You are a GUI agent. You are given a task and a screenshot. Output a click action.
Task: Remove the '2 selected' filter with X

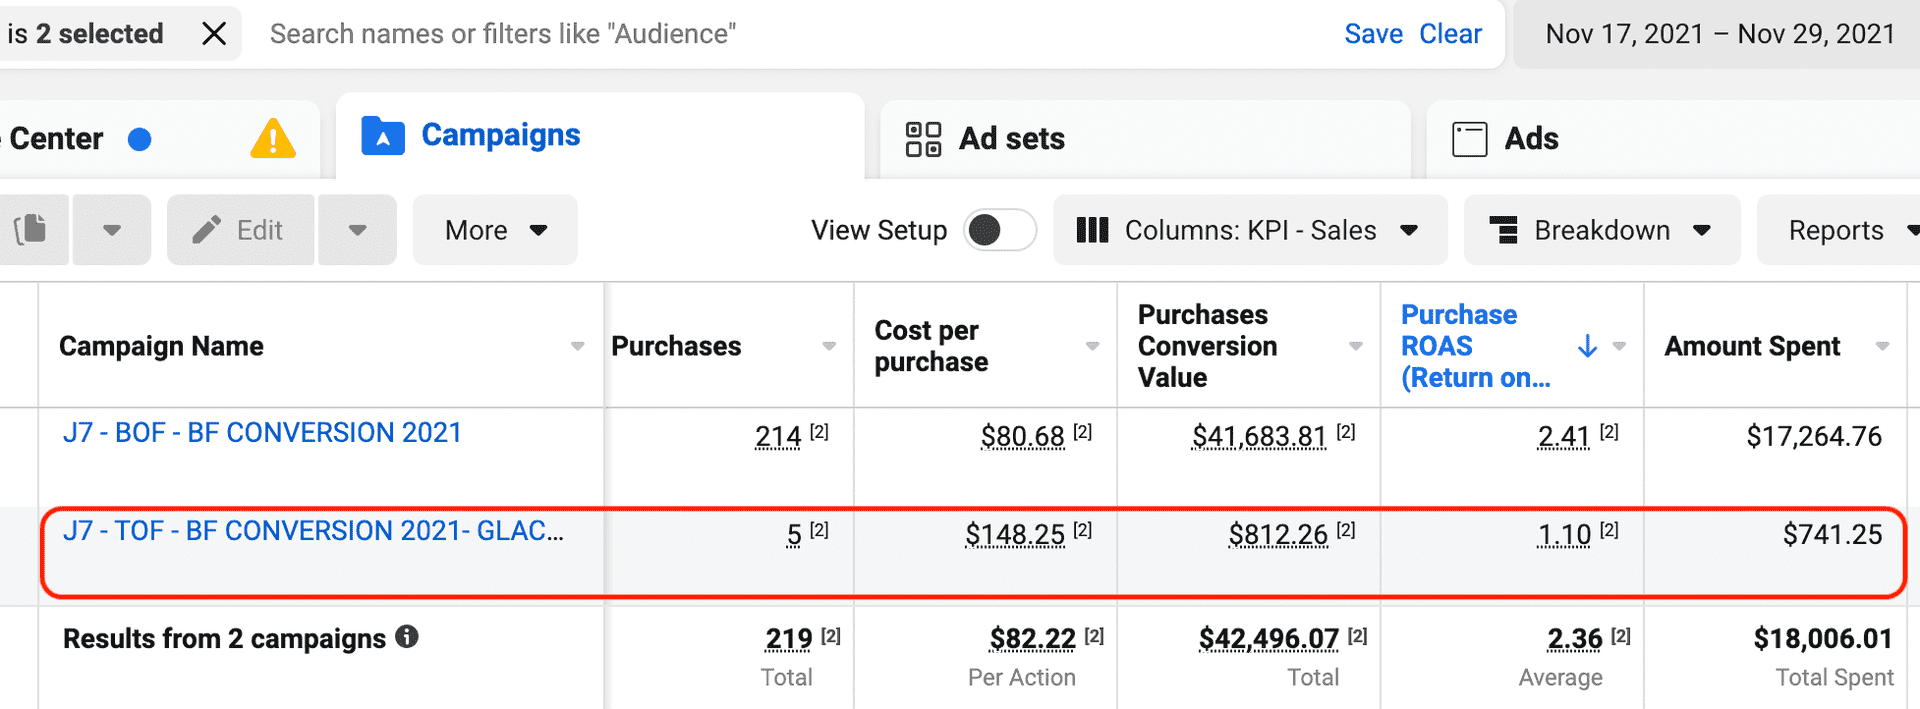214,34
